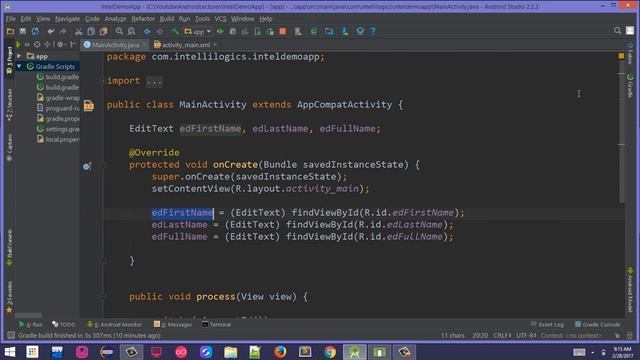640x360 pixels.
Task: Open the Messages tool window
Action: (173, 324)
